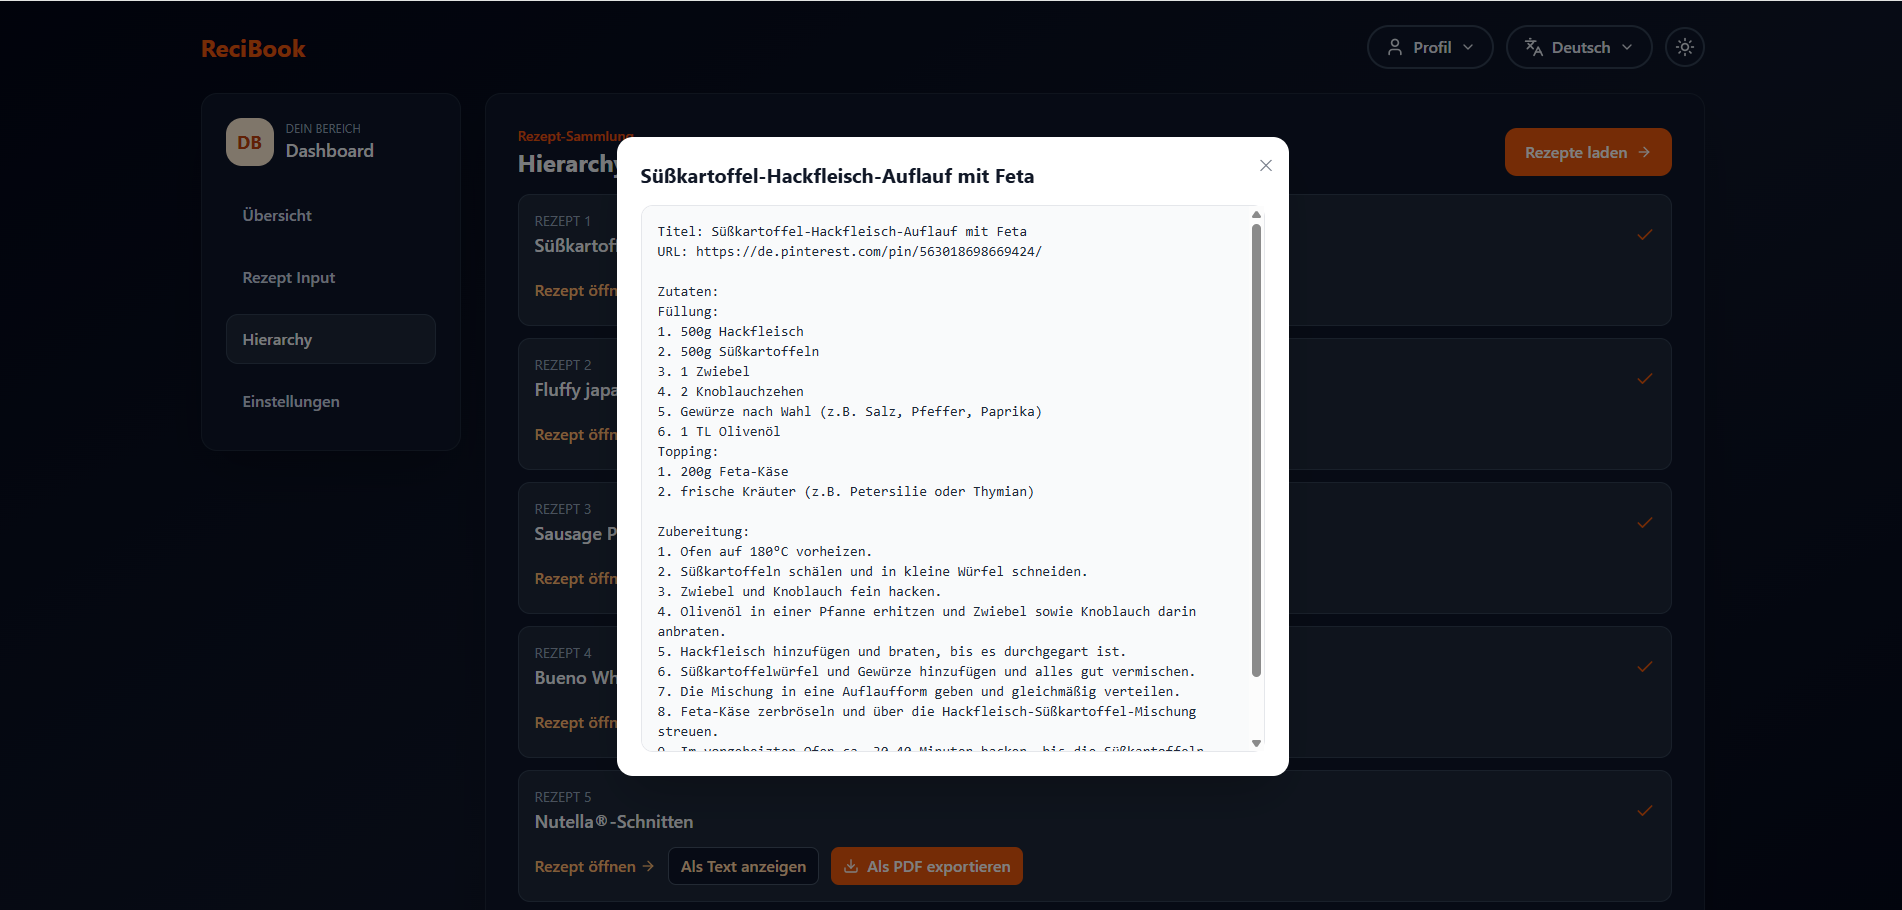Open the Nutella-Schnitten recipe via Rezept öffnen
Image resolution: width=1902 pixels, height=910 pixels.
(x=594, y=866)
